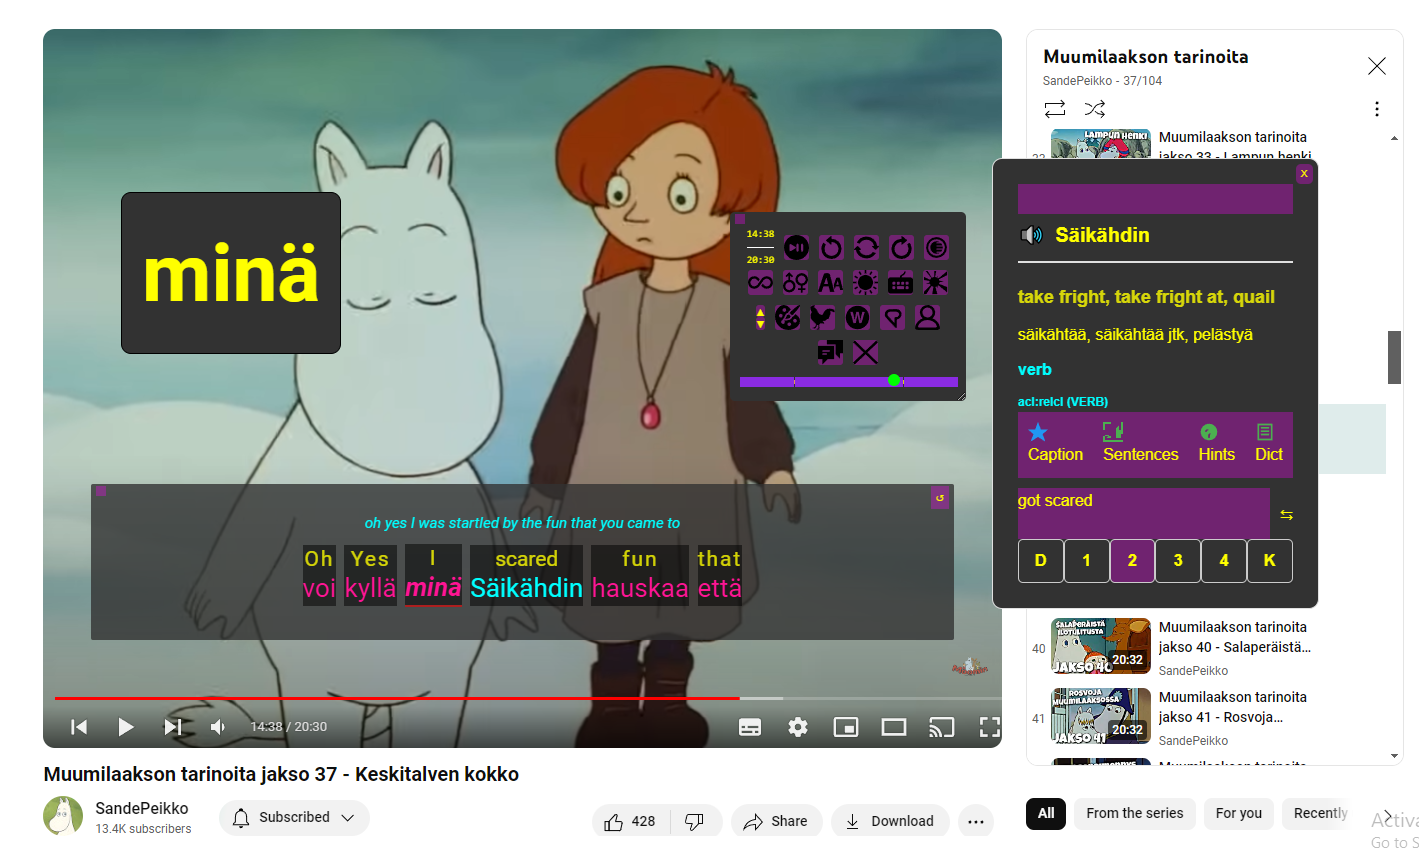The width and height of the screenshot is (1419, 849).
Task: Close the Muumilaakson tarinoita playlist panel
Action: click(1377, 66)
